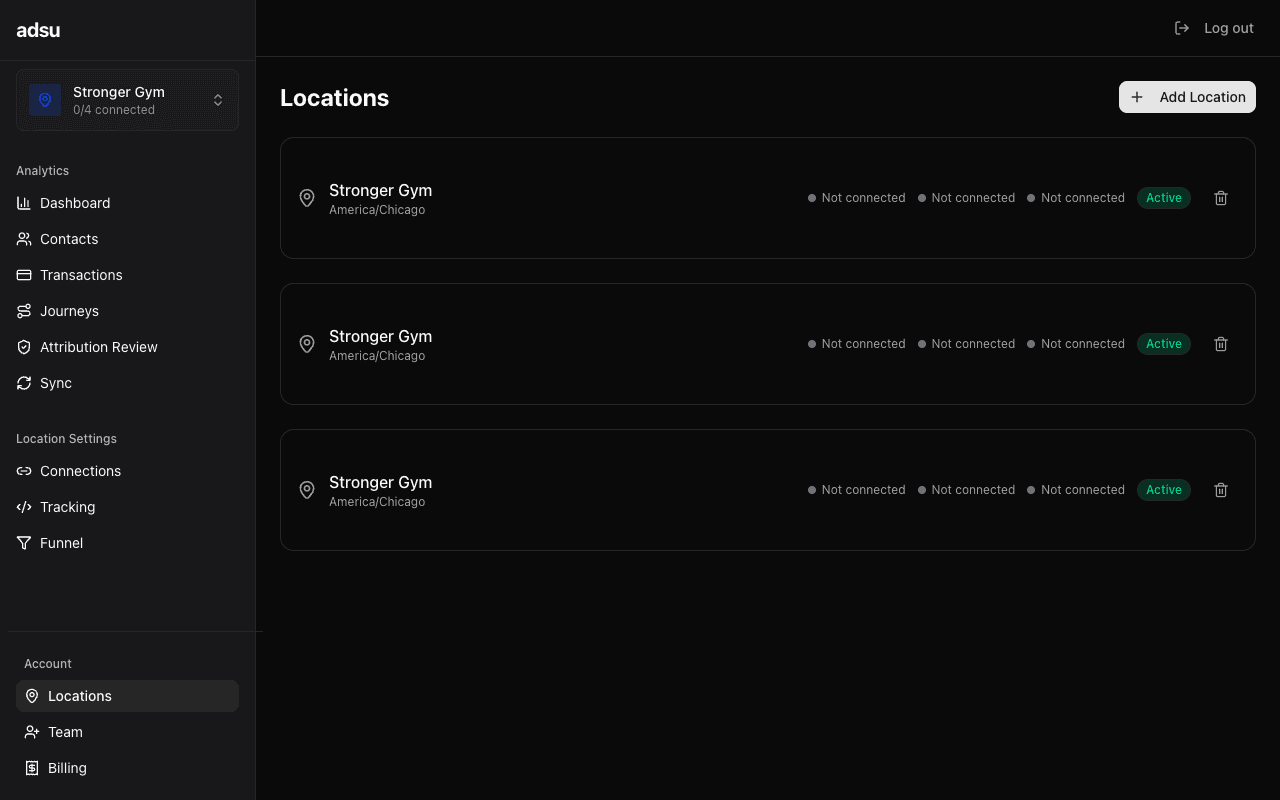Open the Tracking settings

pyautogui.click(x=68, y=507)
